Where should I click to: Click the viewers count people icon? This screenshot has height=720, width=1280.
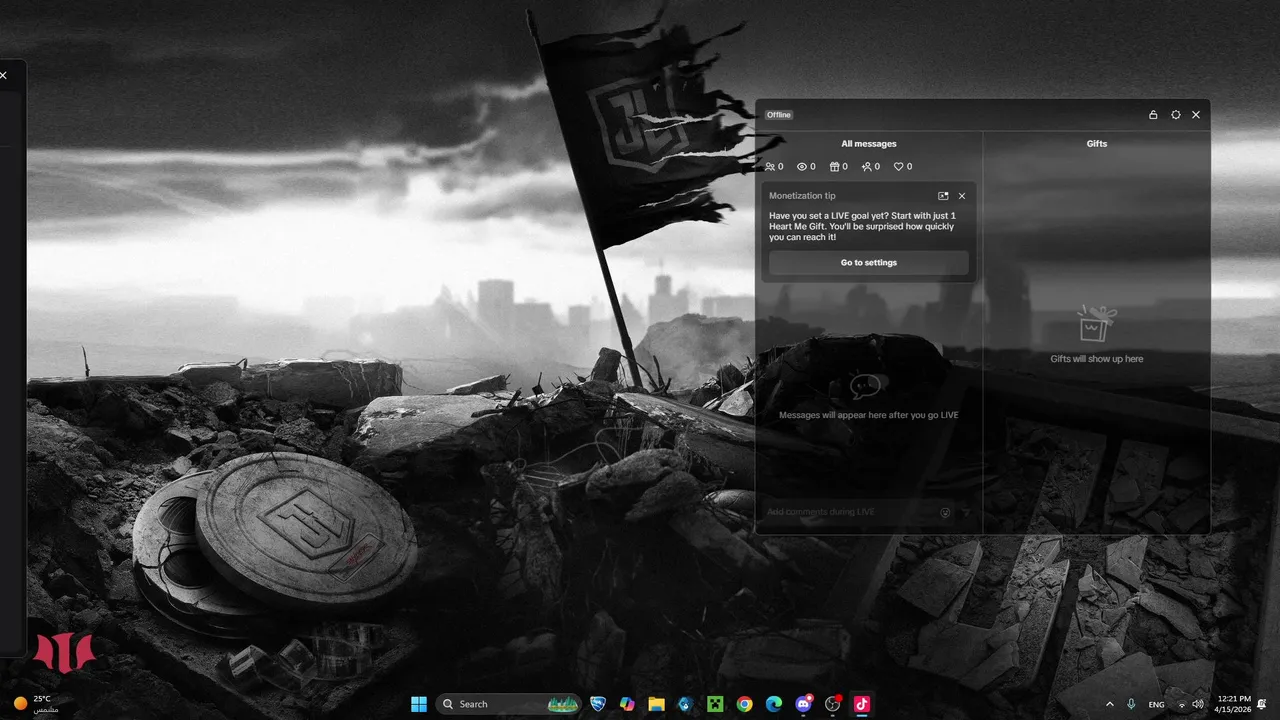(x=770, y=167)
